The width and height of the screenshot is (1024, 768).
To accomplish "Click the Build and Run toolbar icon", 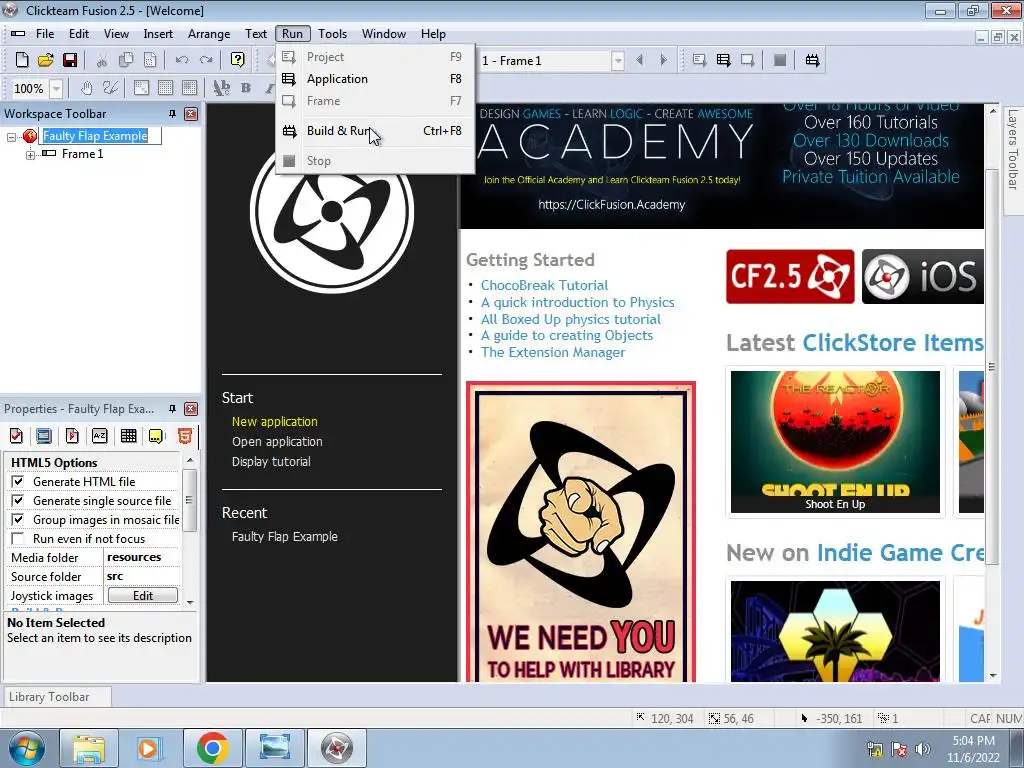I will (812, 60).
